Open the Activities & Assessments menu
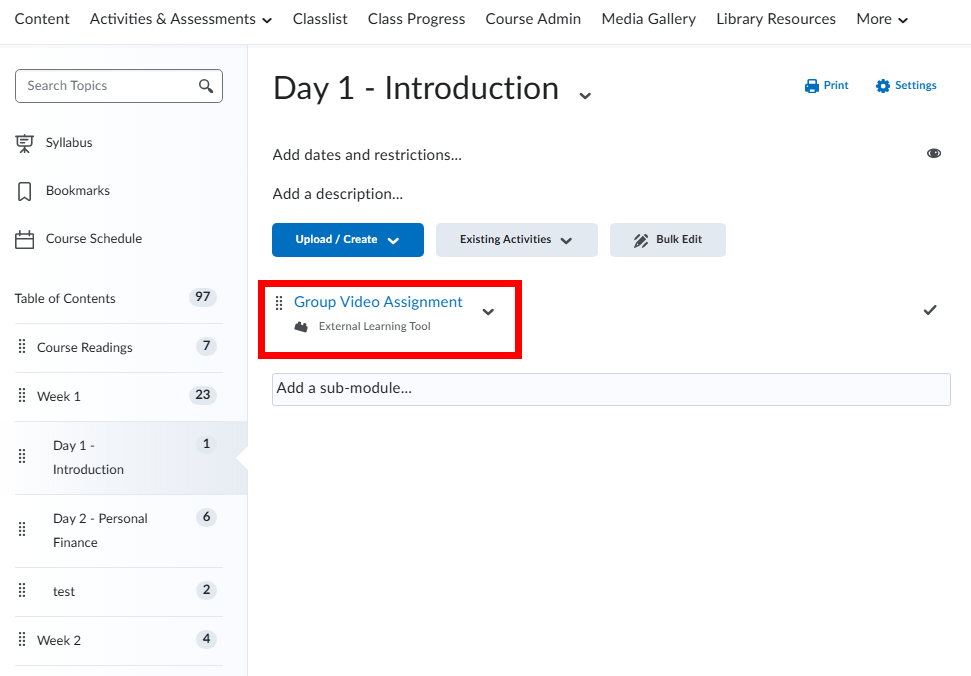 181,19
